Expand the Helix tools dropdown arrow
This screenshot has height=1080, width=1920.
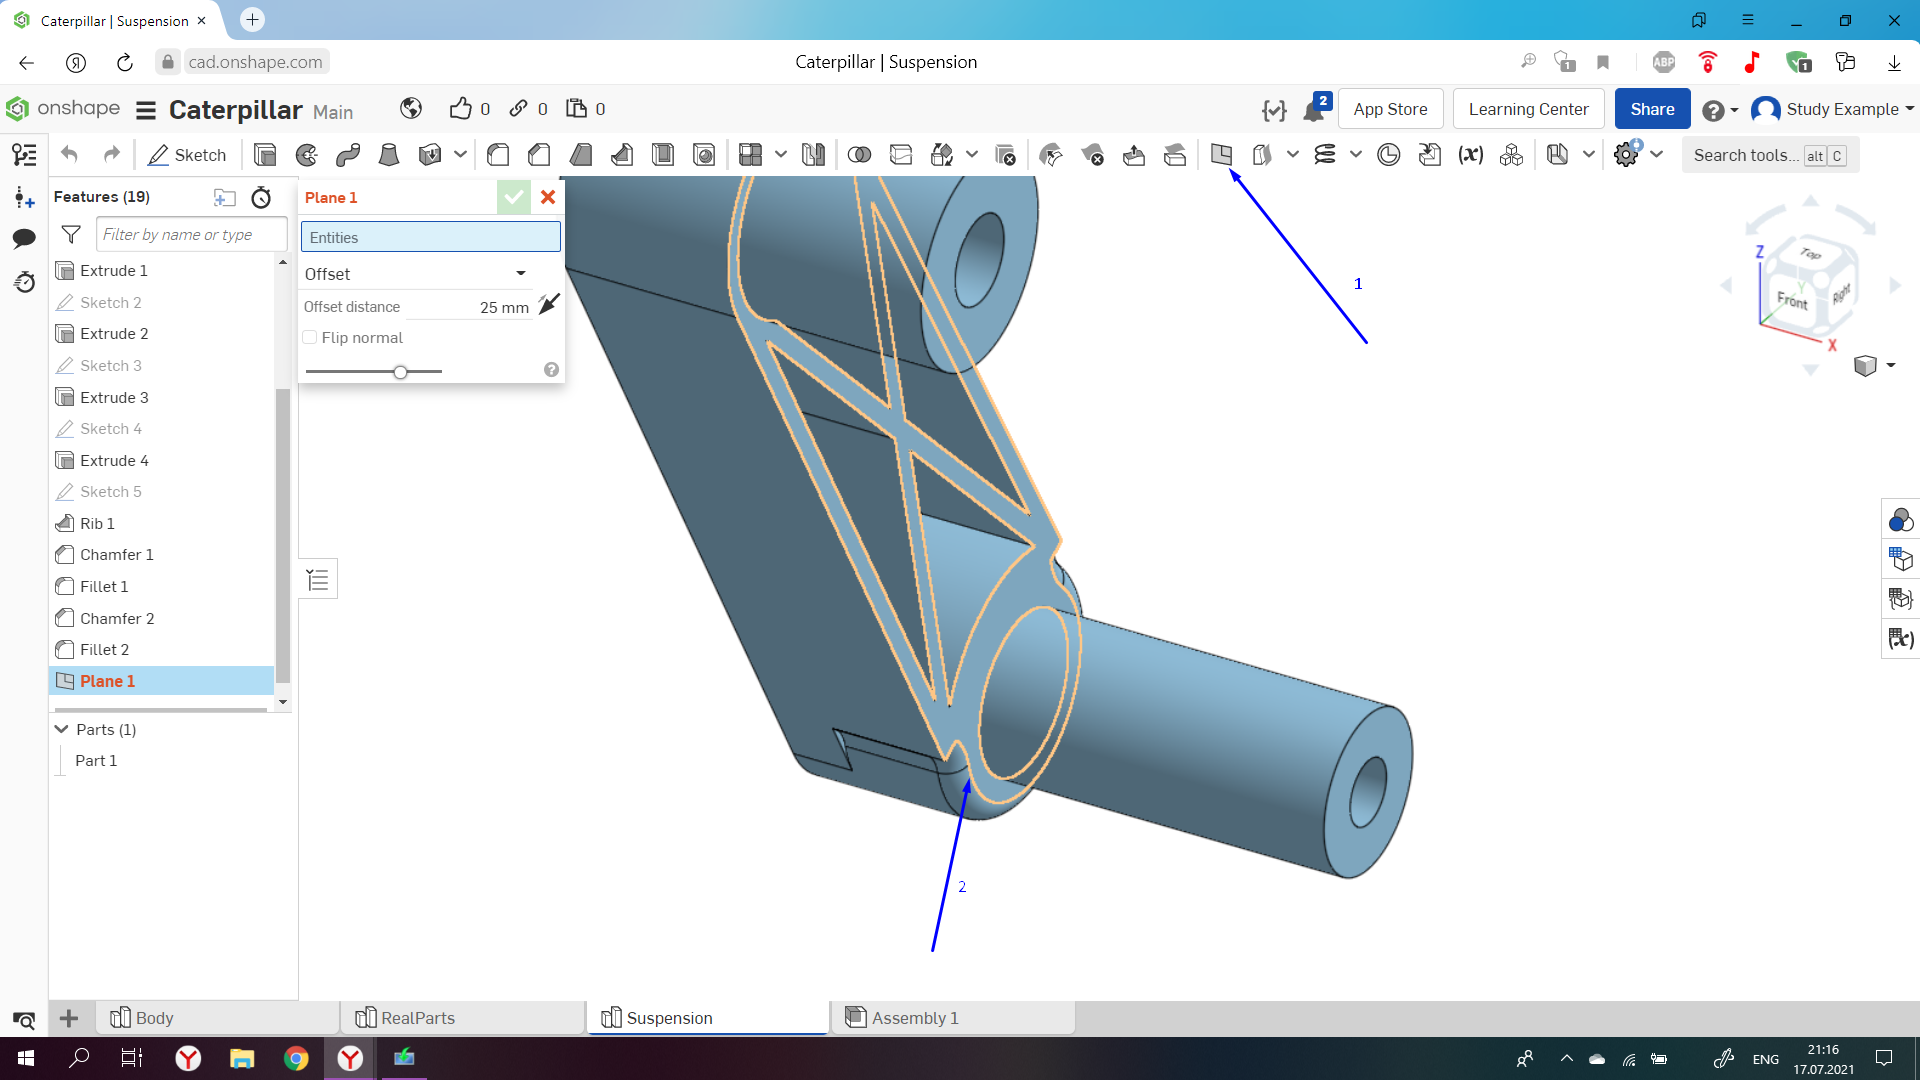[1355, 154]
